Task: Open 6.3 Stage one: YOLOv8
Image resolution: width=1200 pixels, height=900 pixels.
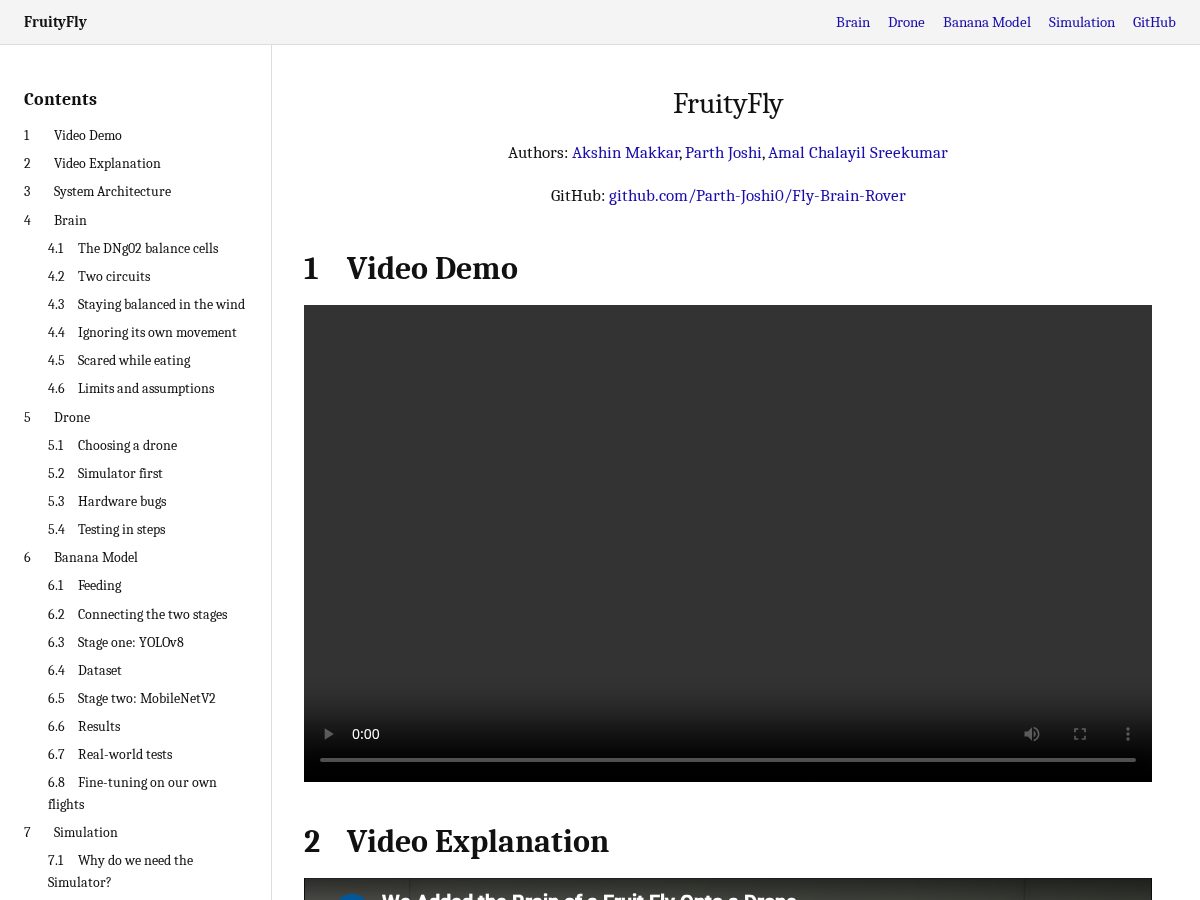Action: [x=116, y=642]
